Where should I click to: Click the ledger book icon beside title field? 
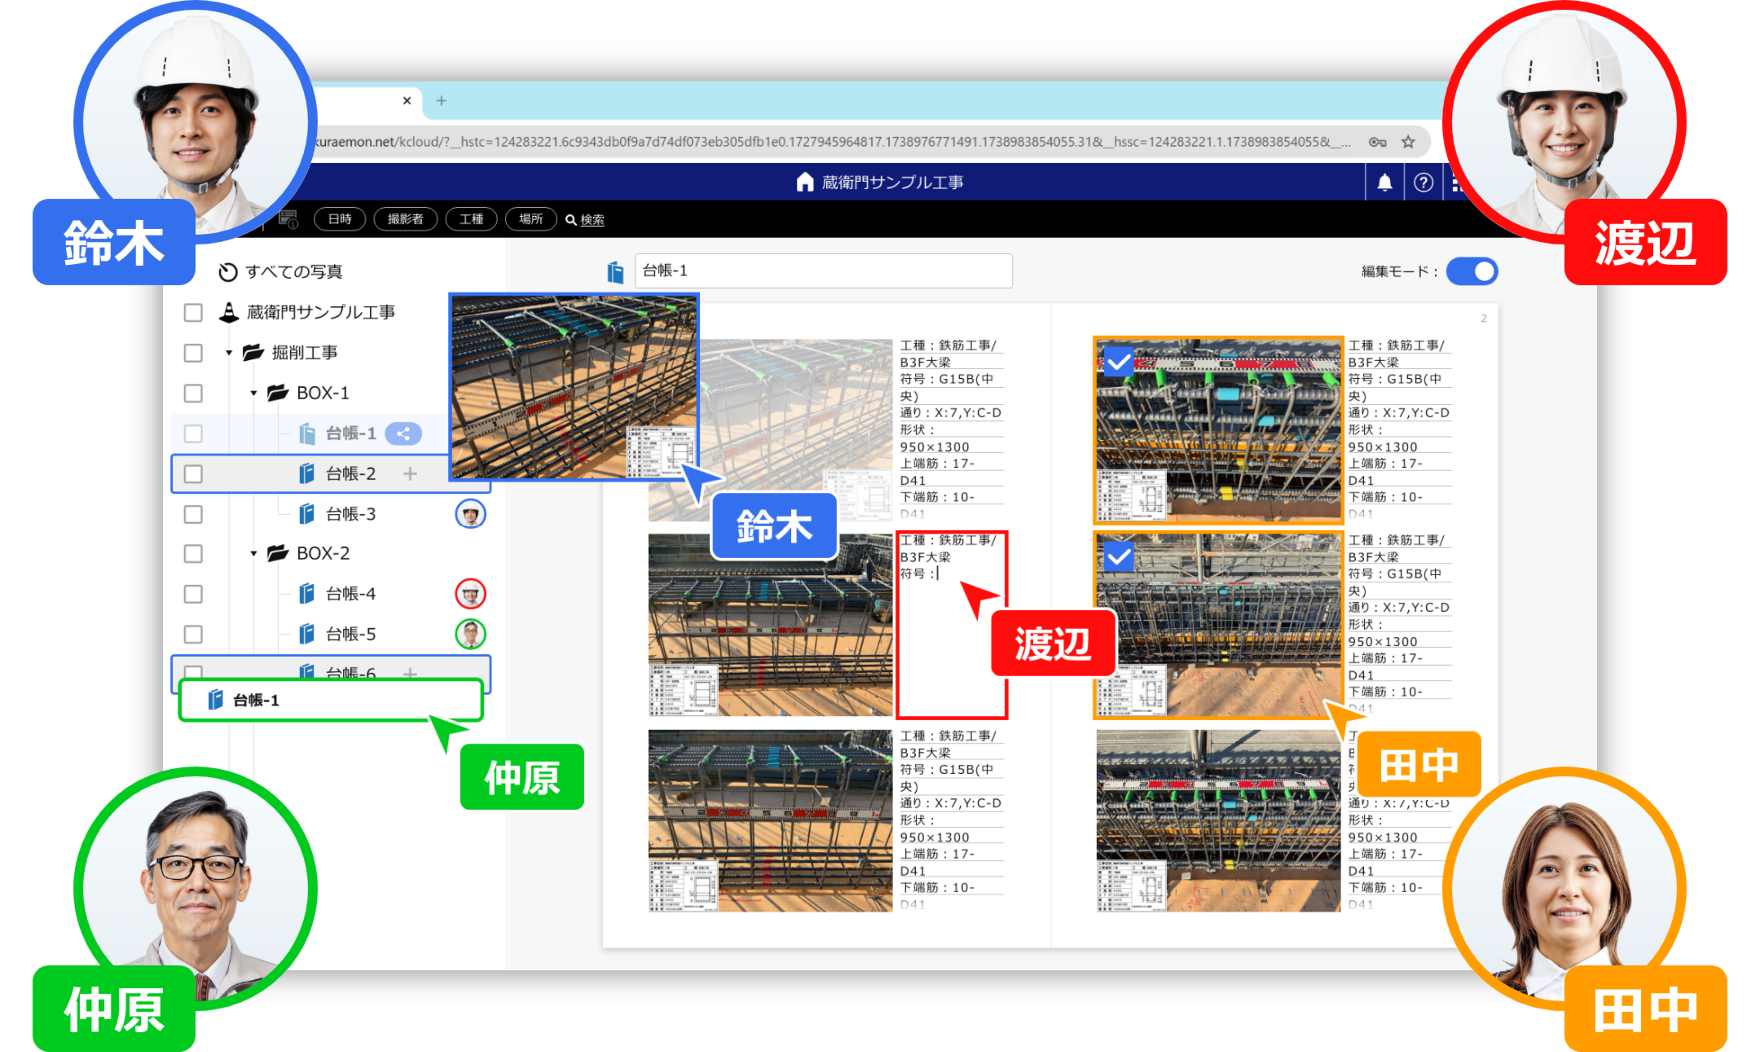(x=616, y=272)
